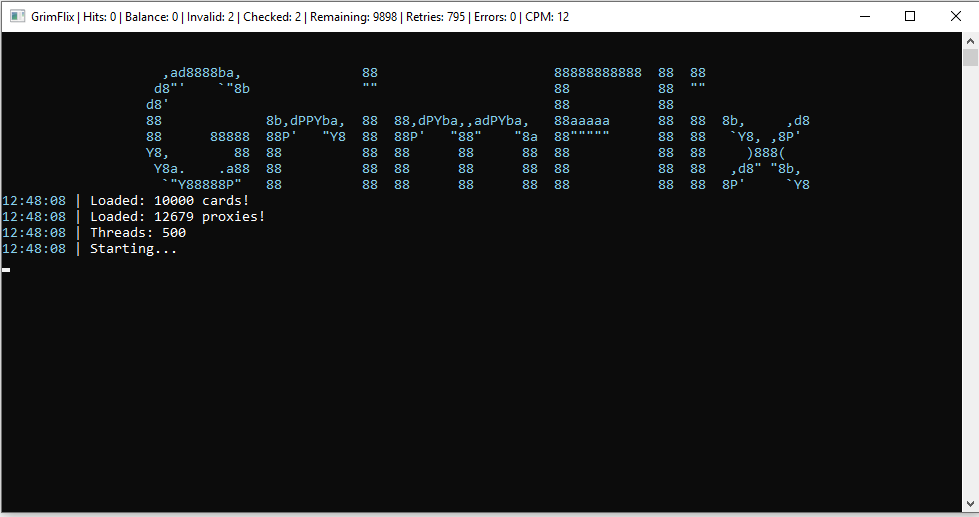Open the console window system menu icon
The width and height of the screenshot is (979, 517).
[x=17, y=17]
